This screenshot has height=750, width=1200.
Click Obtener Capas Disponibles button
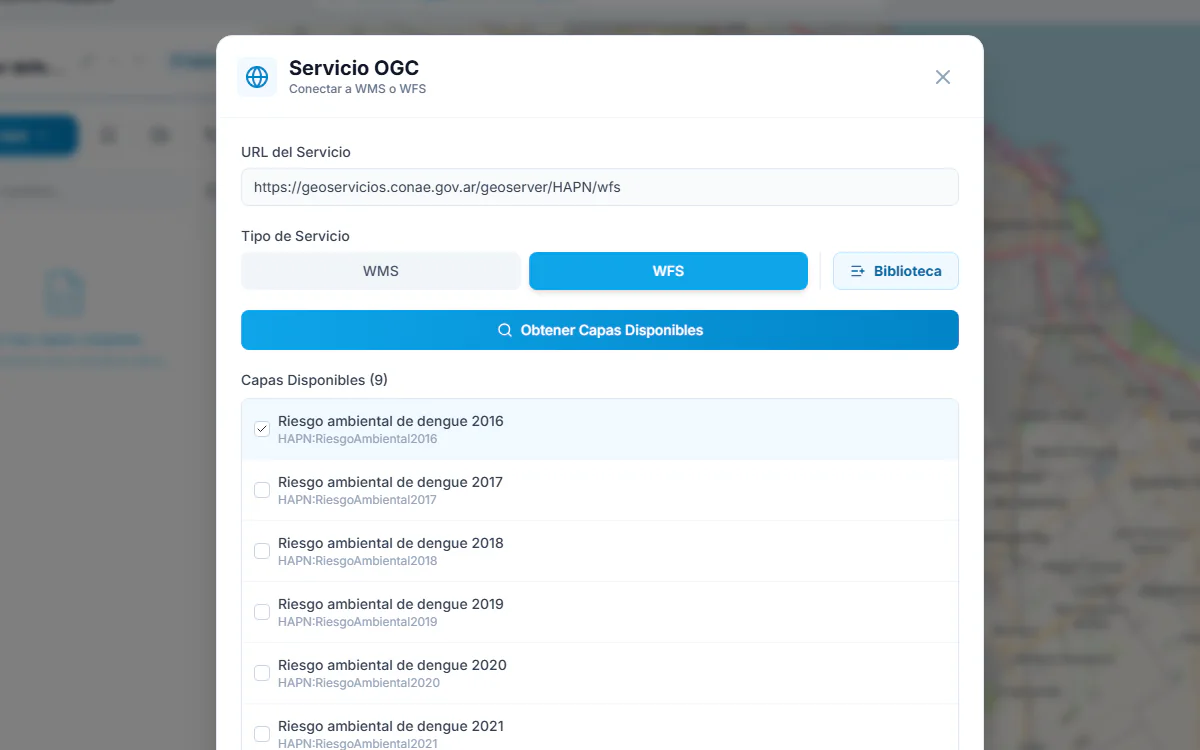[x=600, y=330]
